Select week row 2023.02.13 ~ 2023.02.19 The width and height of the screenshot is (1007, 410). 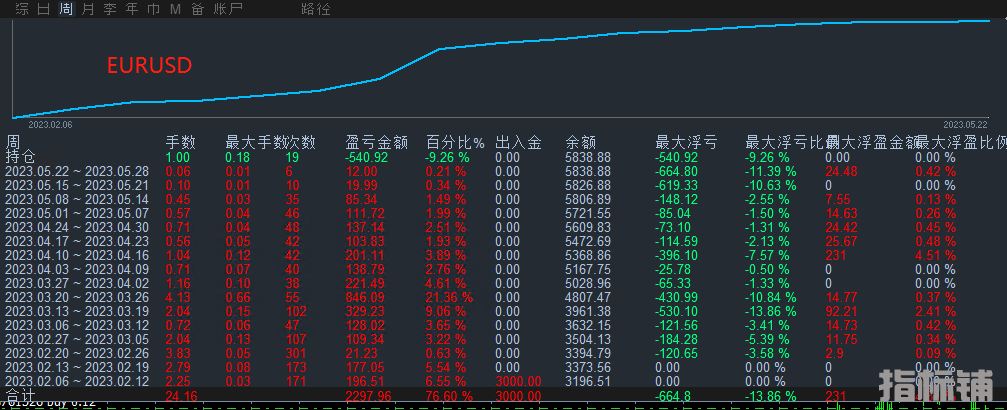pyautogui.click(x=76, y=368)
